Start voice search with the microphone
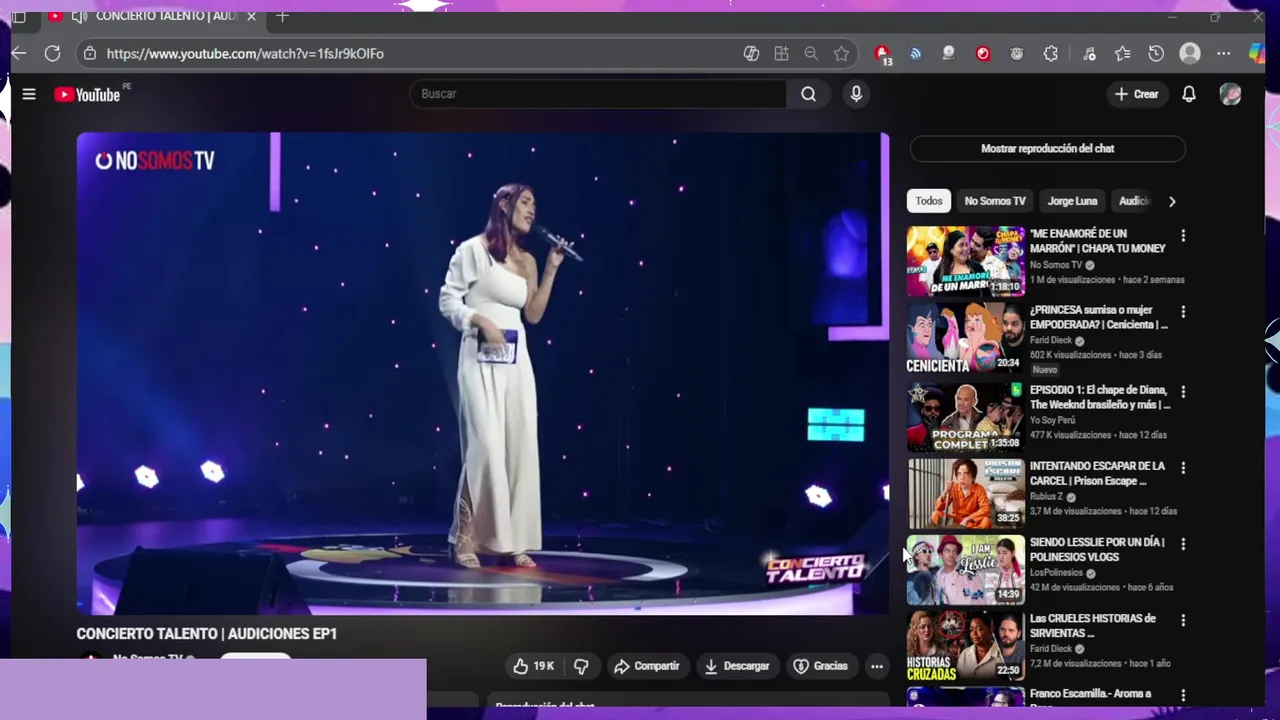 point(856,94)
